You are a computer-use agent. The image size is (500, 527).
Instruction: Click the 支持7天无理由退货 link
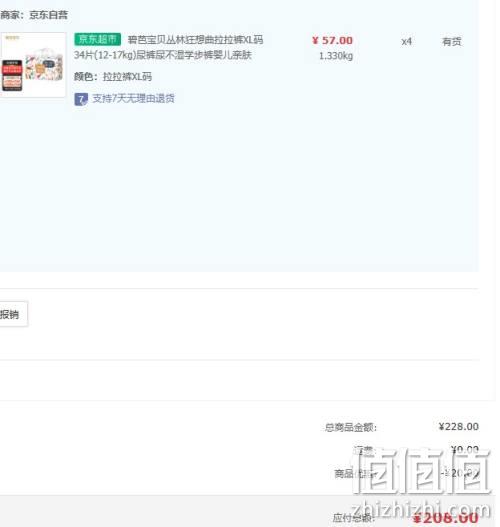click(x=133, y=98)
